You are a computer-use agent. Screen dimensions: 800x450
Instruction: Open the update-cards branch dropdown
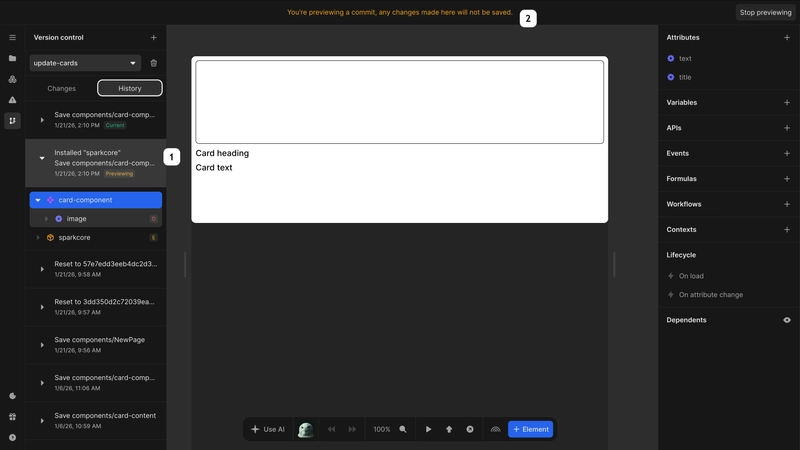pos(85,63)
